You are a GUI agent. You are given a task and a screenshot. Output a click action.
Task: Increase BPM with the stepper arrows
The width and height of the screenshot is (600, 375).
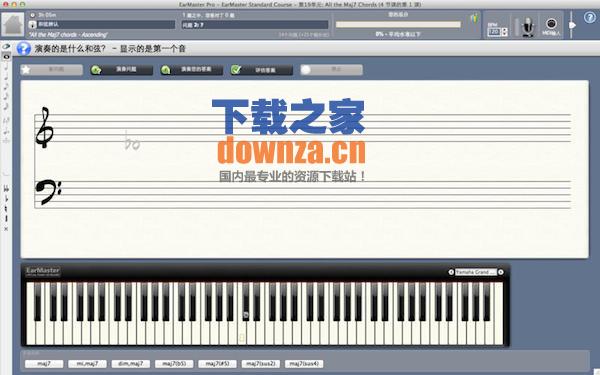pyautogui.click(x=504, y=30)
